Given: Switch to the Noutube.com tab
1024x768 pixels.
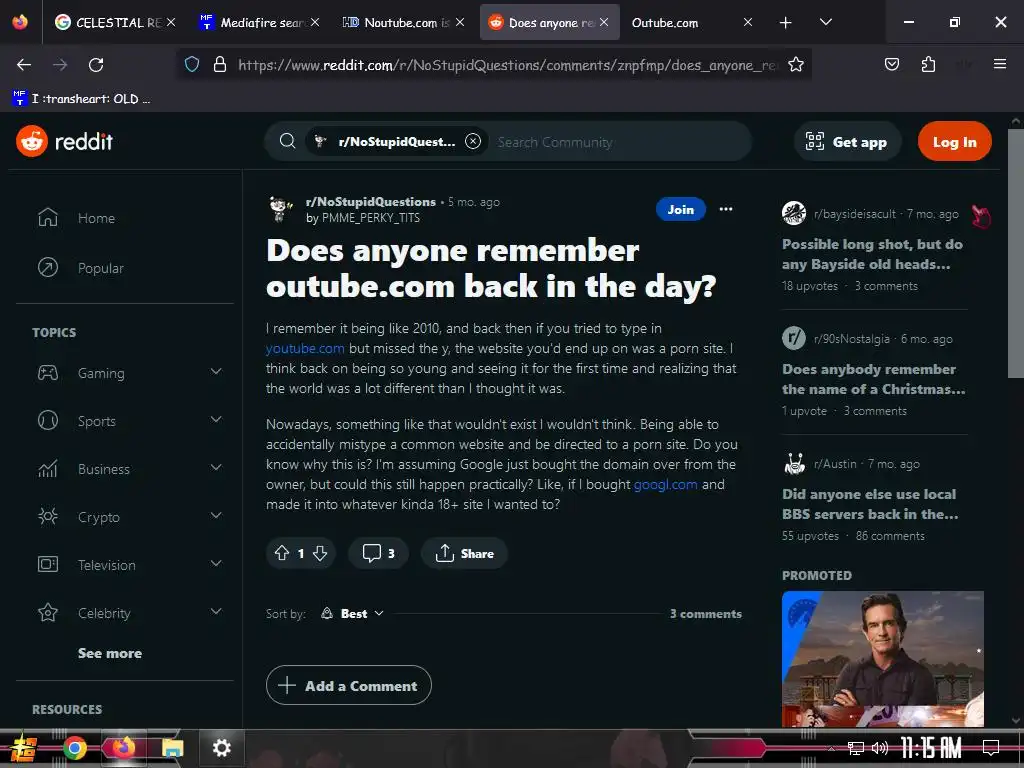Looking at the screenshot, I should coord(396,22).
